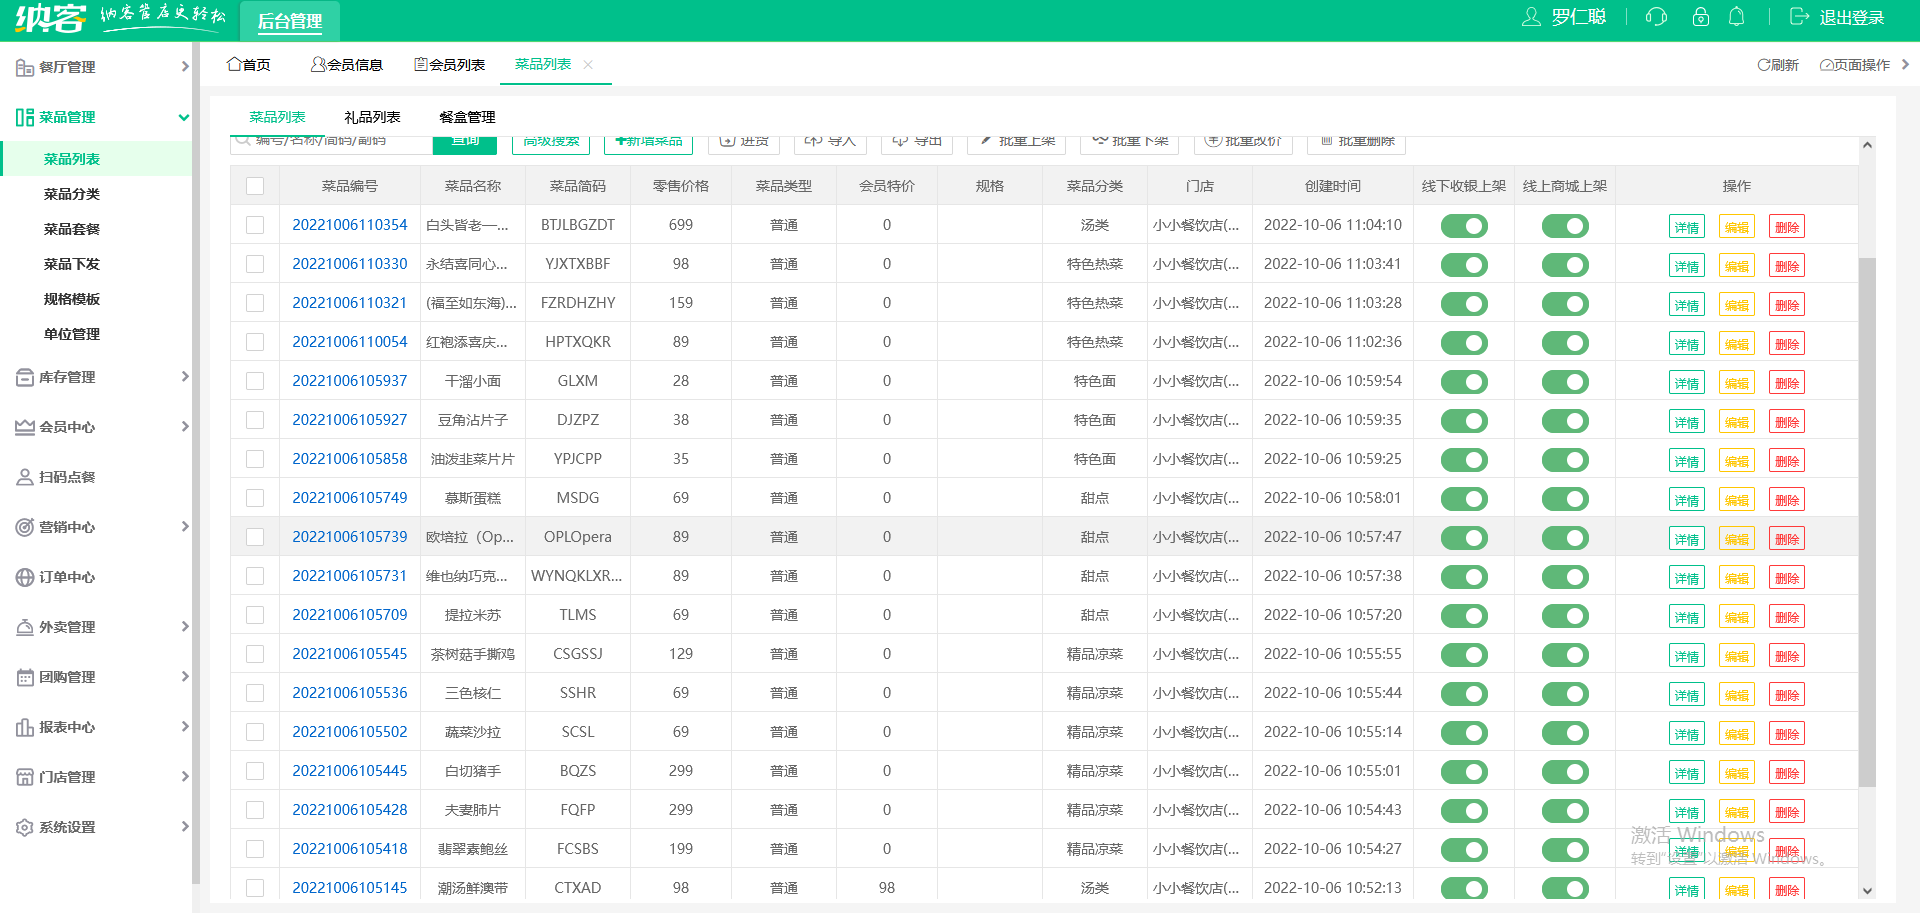Image resolution: width=1920 pixels, height=913 pixels.
Task: Tick the select-all checkbox in the table header
Action: [x=255, y=186]
